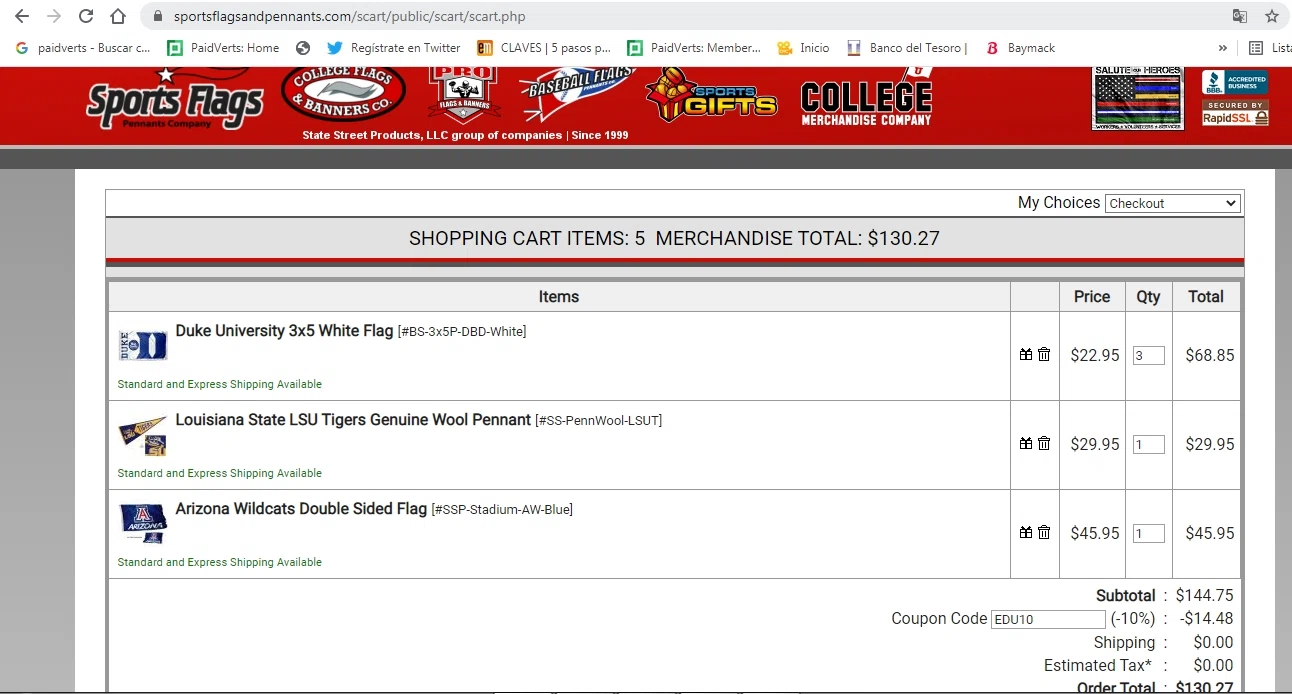Open Regístrate en Twitter bookmark
Image resolution: width=1292 pixels, height=694 pixels.
[394, 48]
